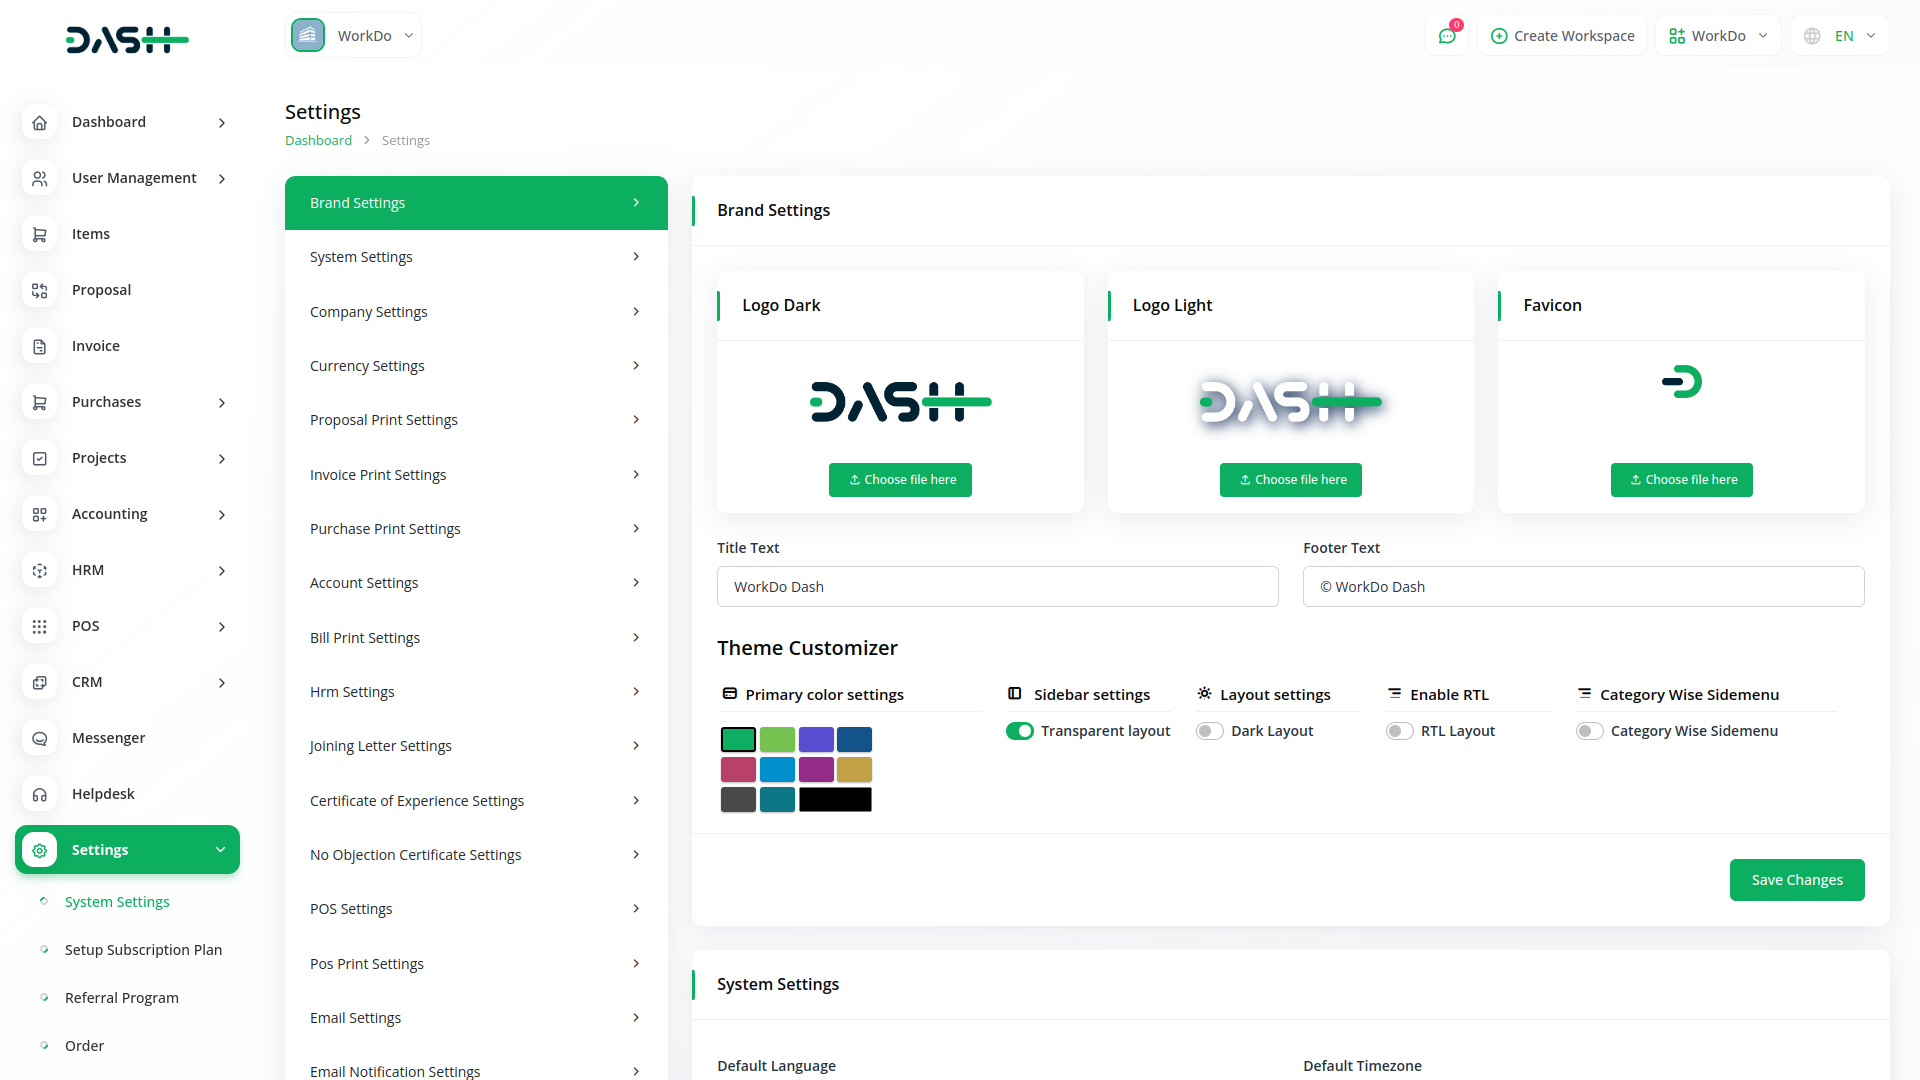1920x1080 pixels.
Task: Select the purple primary color swatch
Action: pos(816,739)
